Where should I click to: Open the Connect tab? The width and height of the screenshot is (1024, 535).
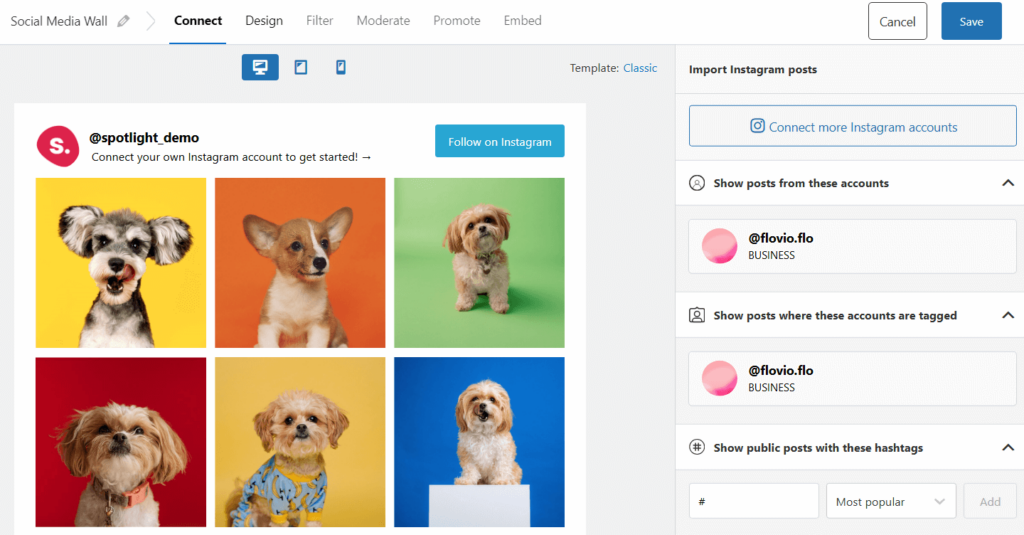(x=198, y=21)
